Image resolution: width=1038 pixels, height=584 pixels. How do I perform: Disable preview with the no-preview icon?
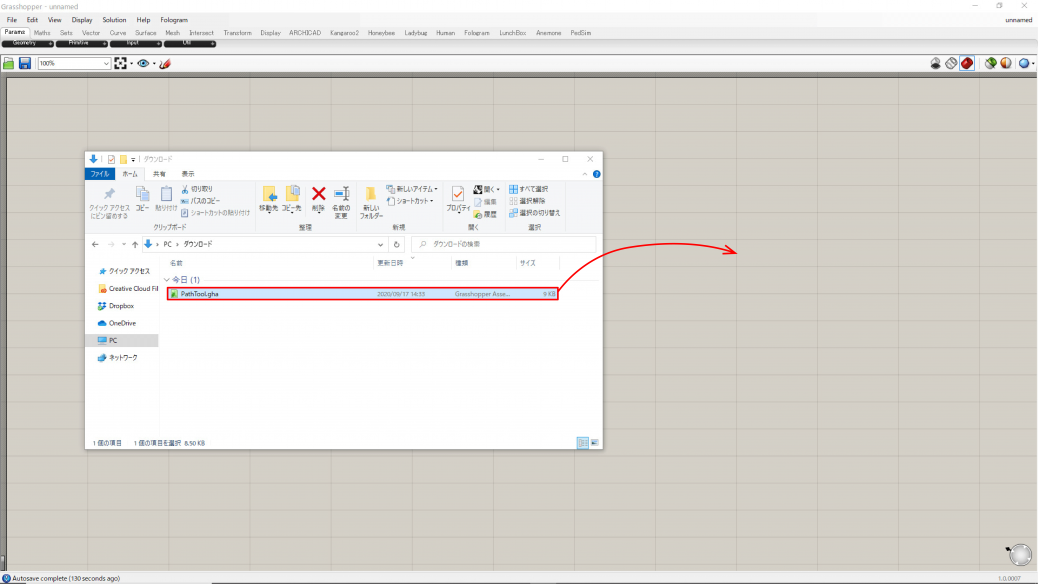pyautogui.click(x=936, y=63)
